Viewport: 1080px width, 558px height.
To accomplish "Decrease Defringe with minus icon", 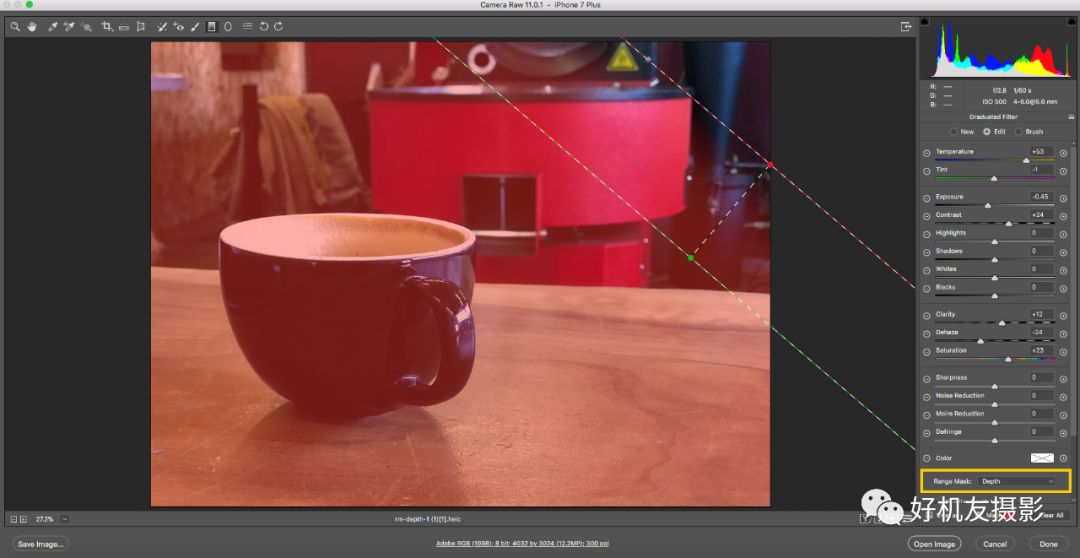I will click(x=926, y=433).
